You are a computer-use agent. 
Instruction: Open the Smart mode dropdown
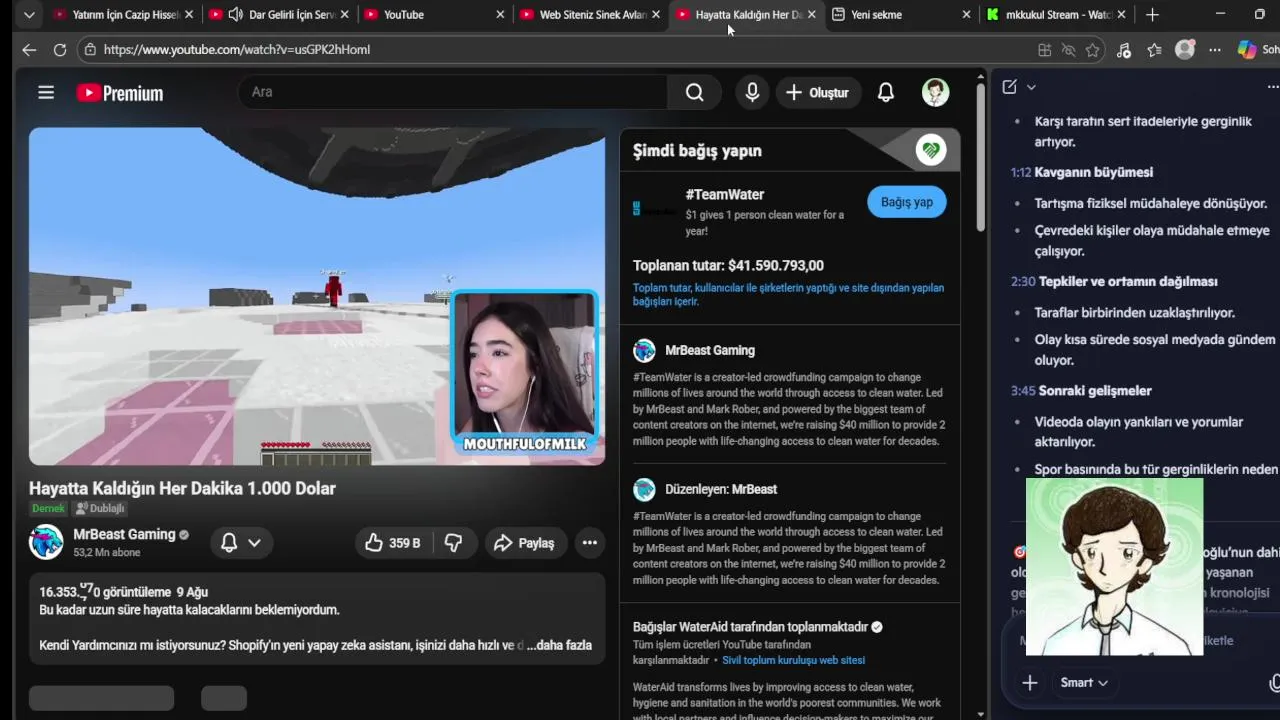(1083, 682)
